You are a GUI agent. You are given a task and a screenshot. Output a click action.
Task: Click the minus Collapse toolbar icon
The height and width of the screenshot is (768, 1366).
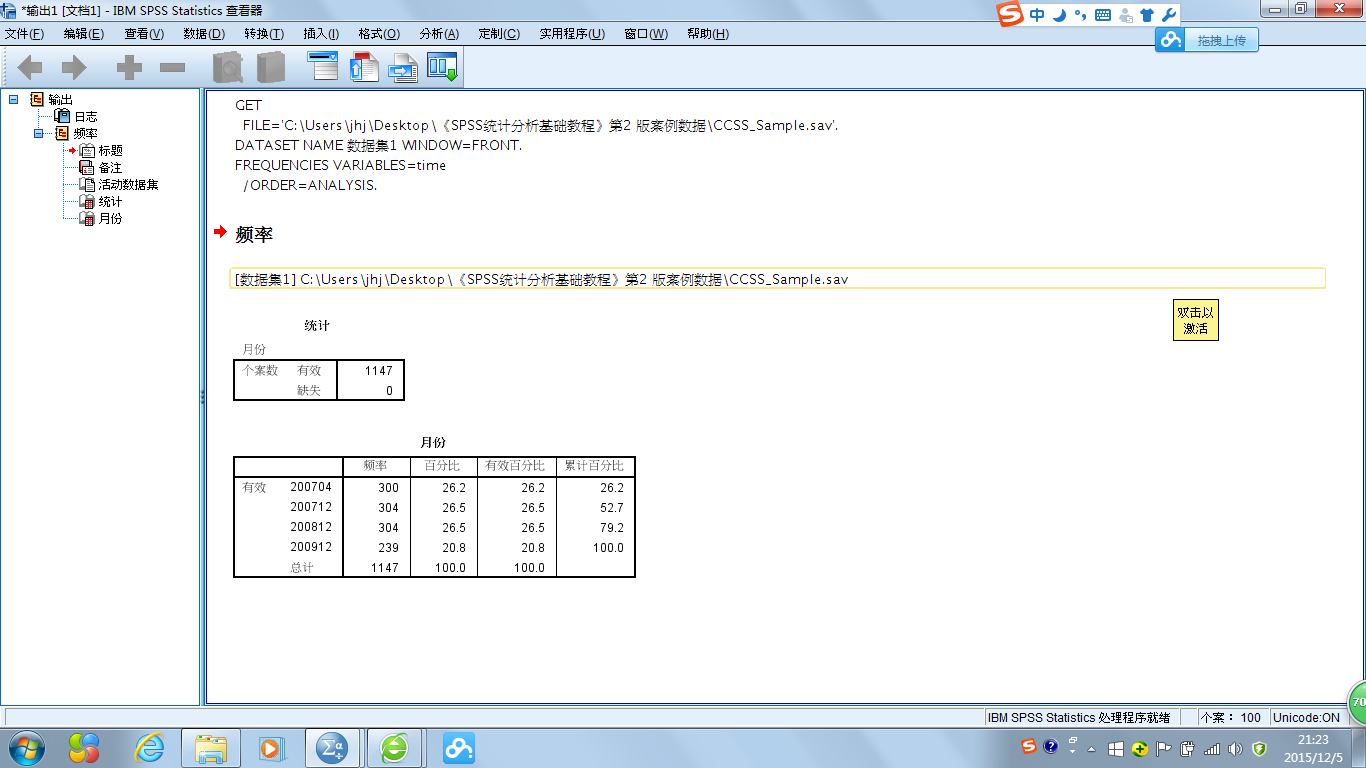[x=173, y=68]
